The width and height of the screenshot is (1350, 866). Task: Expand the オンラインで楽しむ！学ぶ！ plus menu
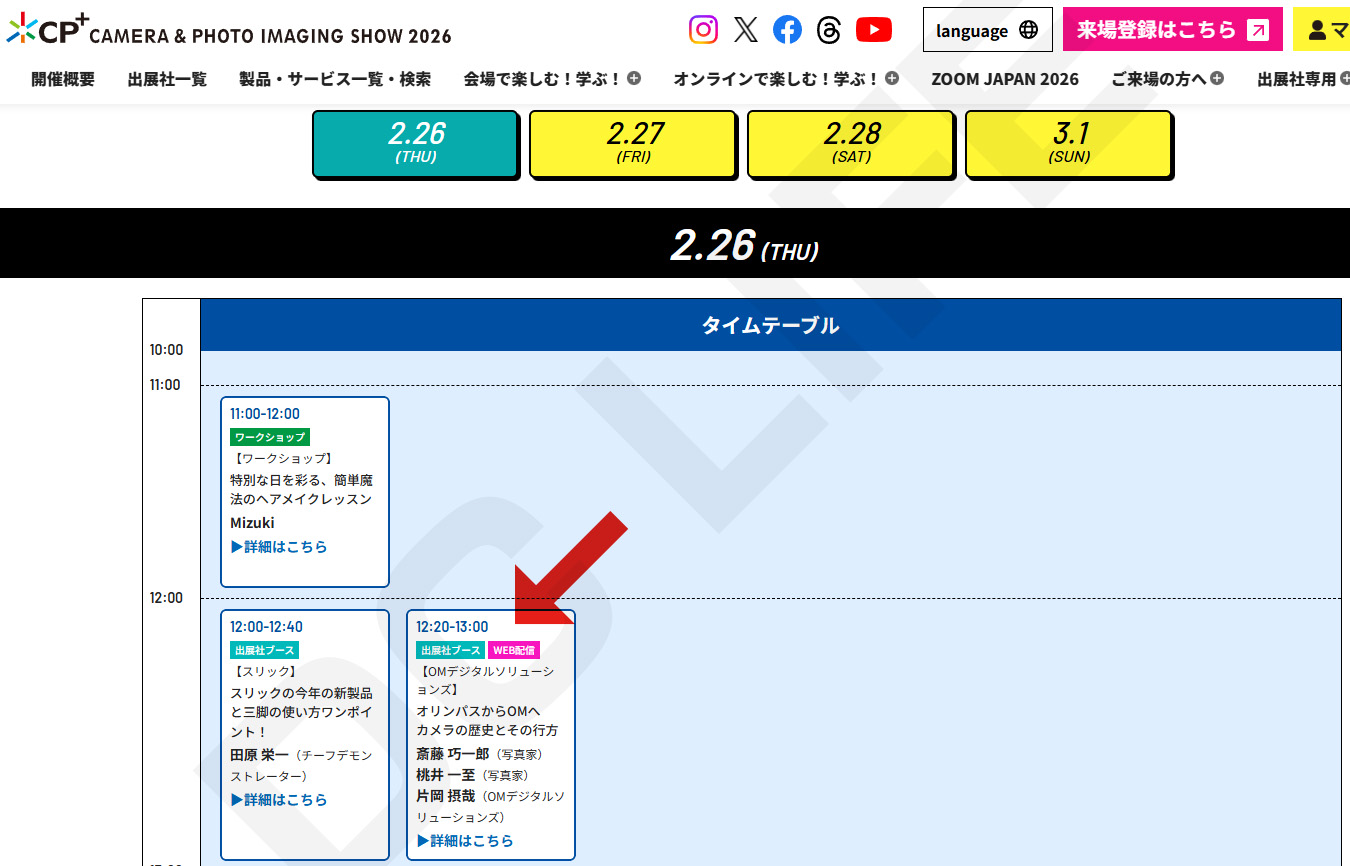(893, 76)
